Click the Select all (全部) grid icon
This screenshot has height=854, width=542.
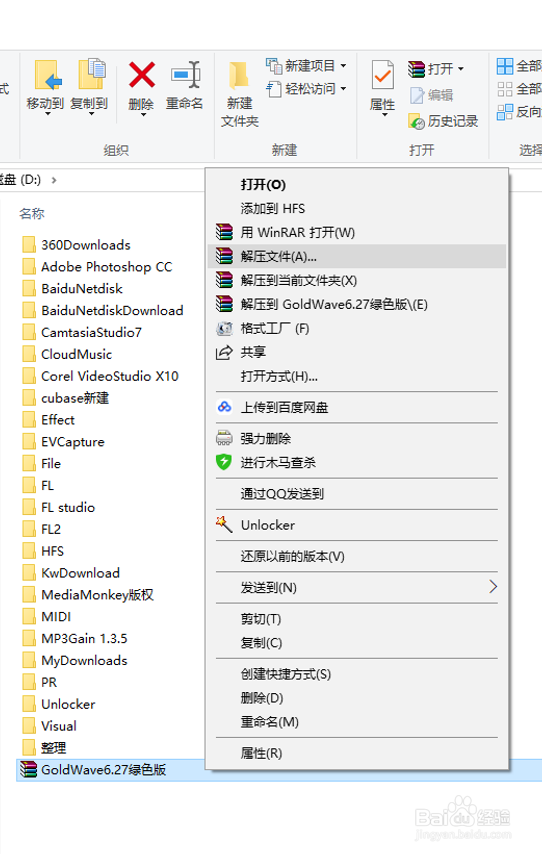tap(505, 66)
